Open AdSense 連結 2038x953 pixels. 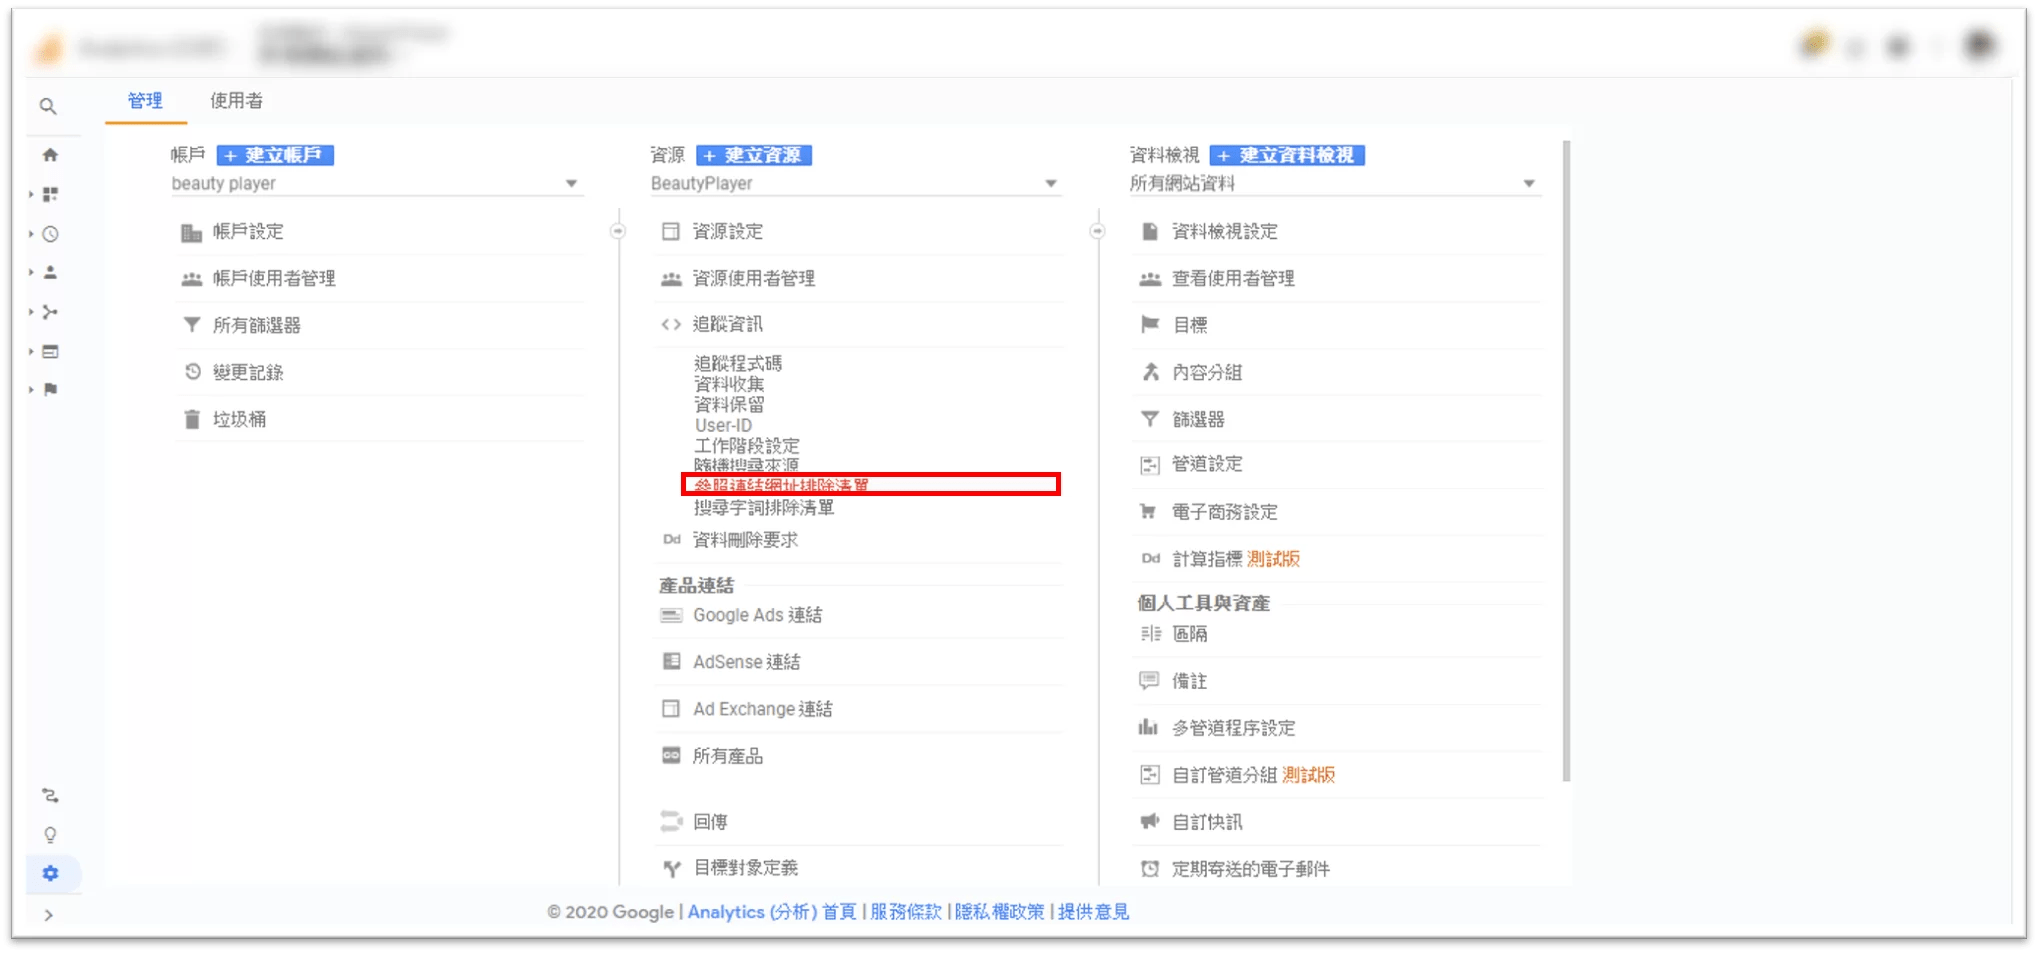point(746,662)
